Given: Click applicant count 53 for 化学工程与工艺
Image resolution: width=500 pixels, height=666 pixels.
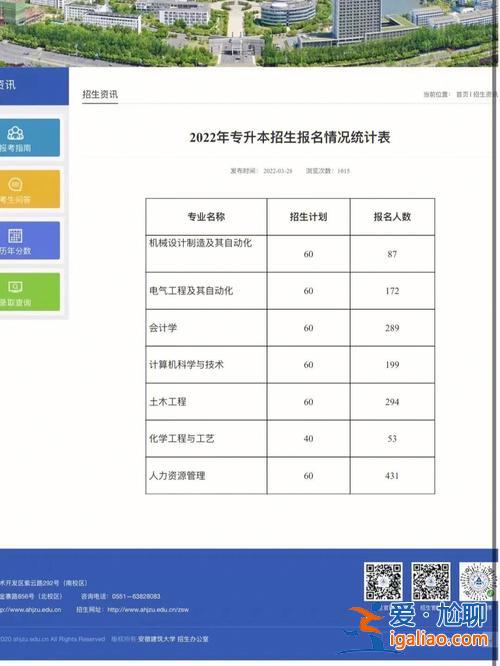Looking at the screenshot, I should coord(392,439).
